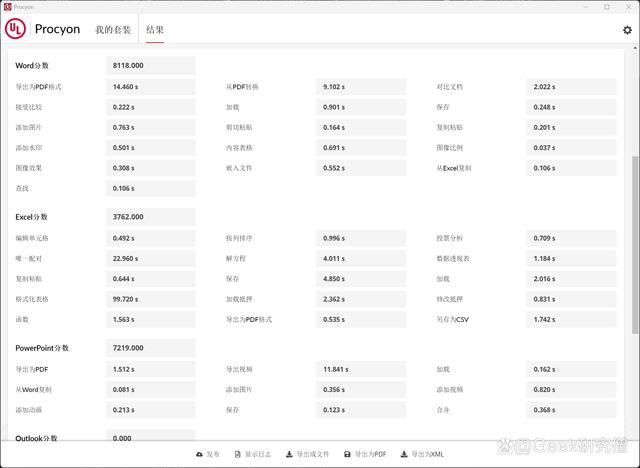Click the 显示日志 log document icon

[237, 454]
